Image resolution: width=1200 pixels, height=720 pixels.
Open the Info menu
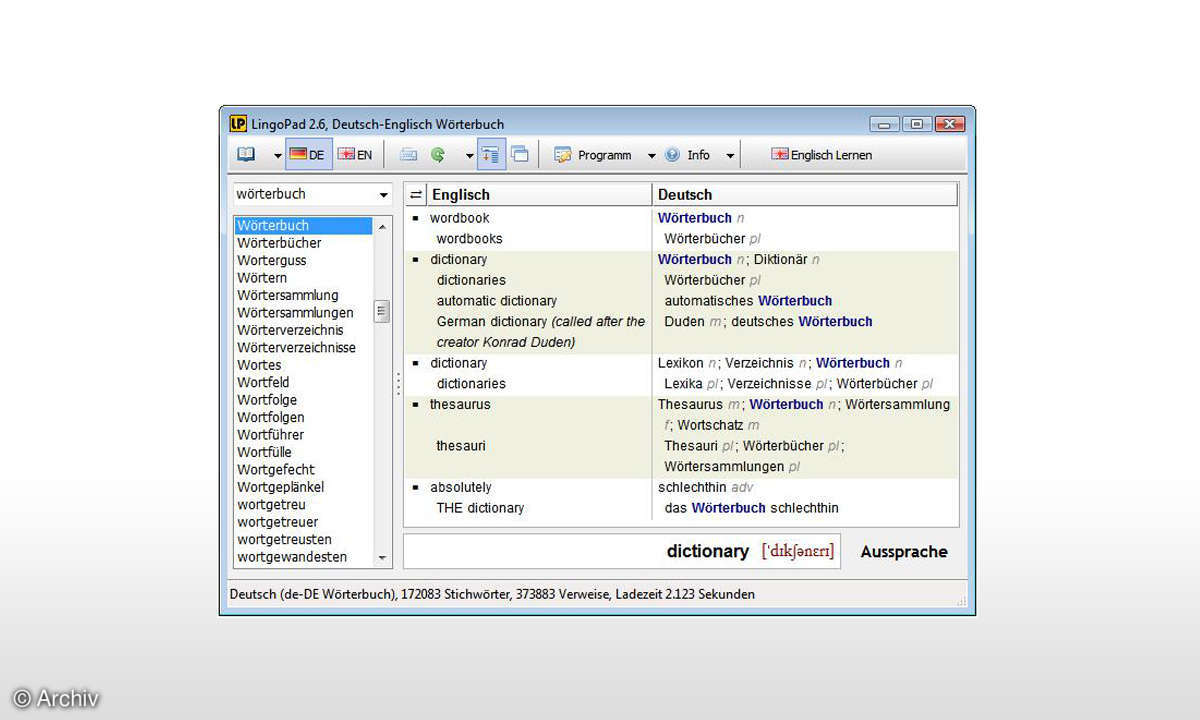[x=687, y=155]
